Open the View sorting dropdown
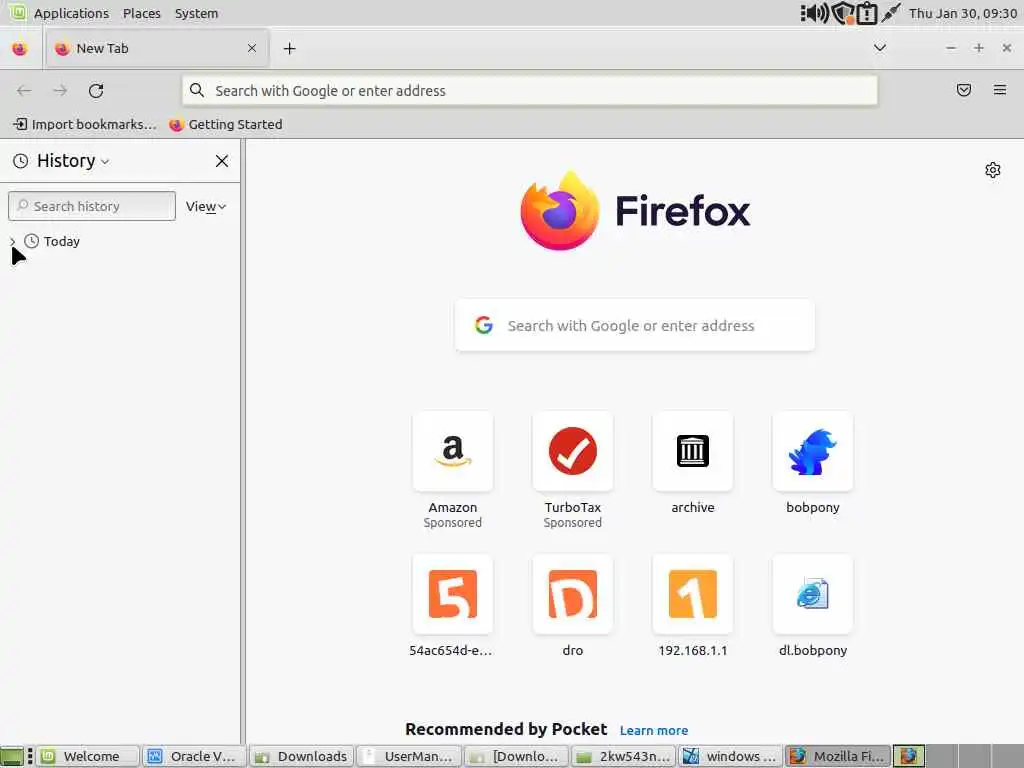 205,206
